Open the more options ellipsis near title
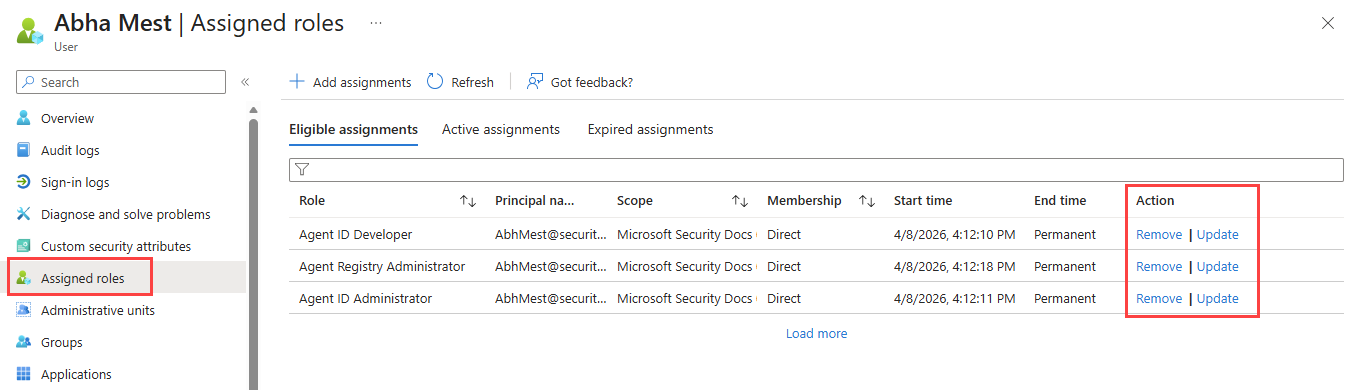Viewport: 1364px width, 390px height. 376,23
